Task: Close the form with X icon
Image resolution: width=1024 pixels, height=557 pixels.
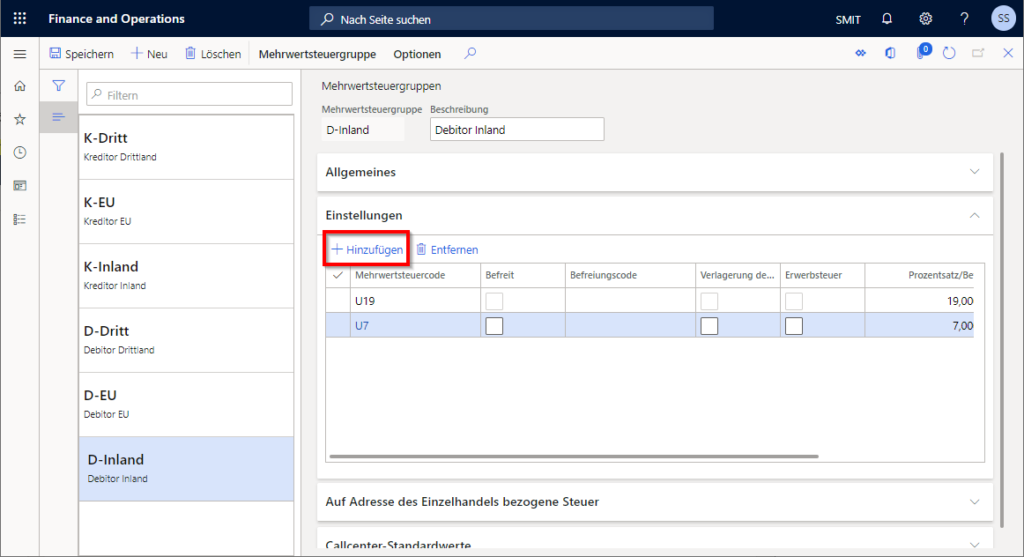Action: tap(1008, 53)
